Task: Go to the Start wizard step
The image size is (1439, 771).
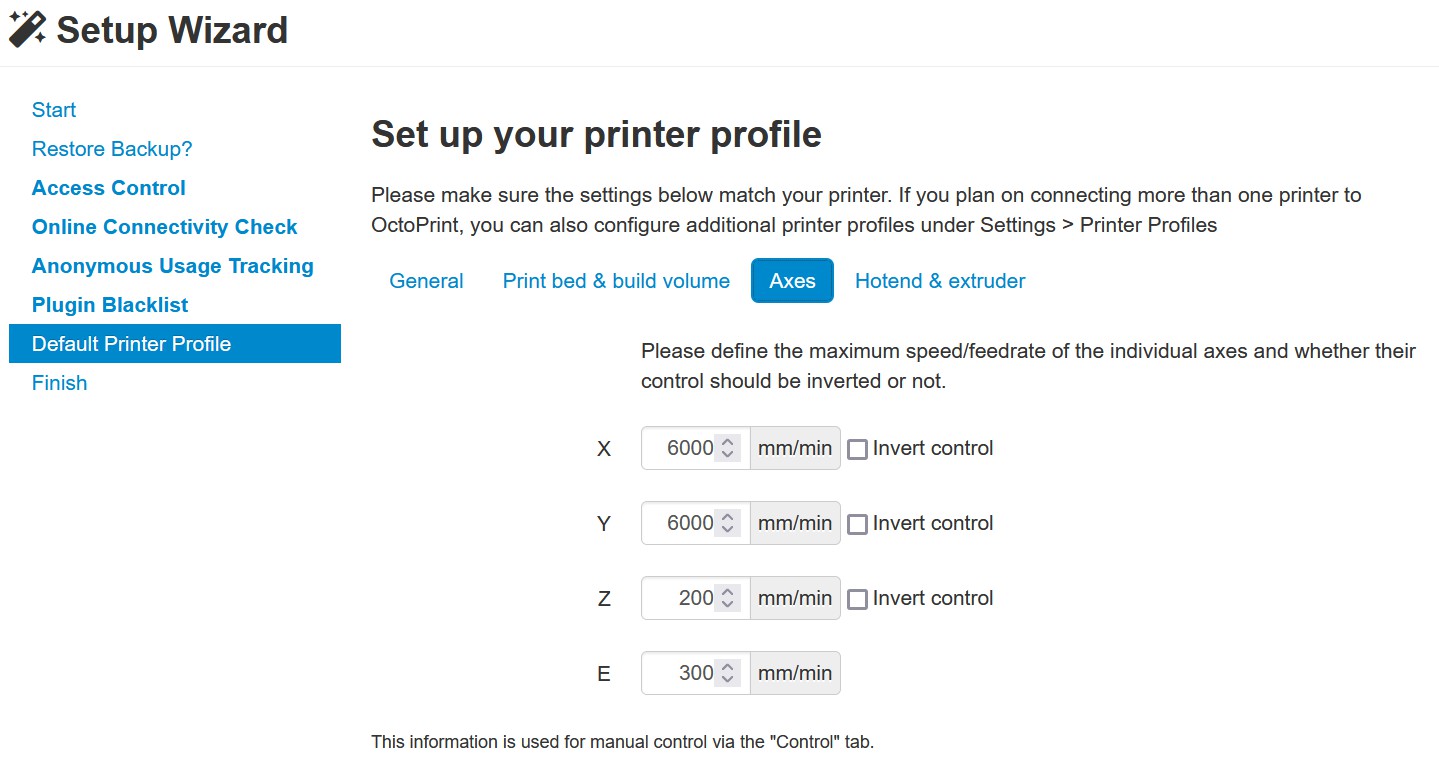Action: (54, 110)
